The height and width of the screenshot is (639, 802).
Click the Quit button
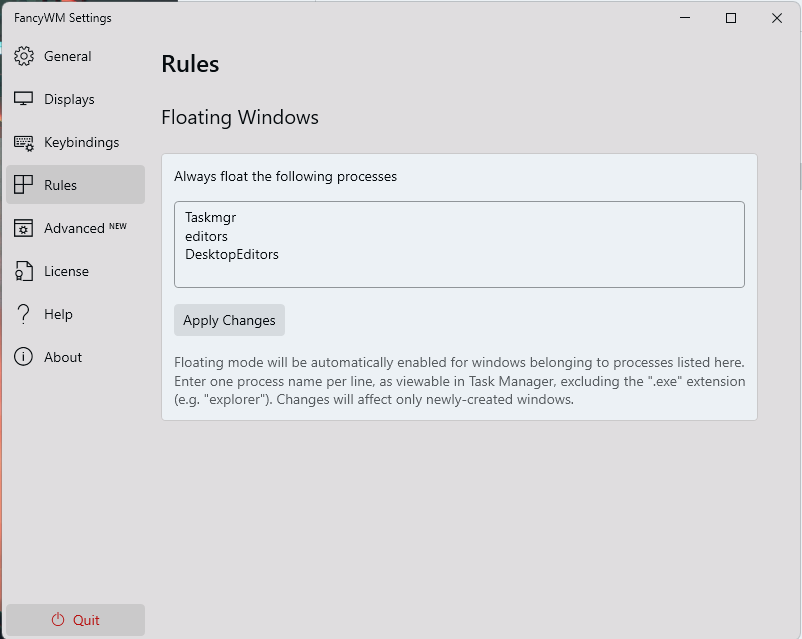(75, 619)
